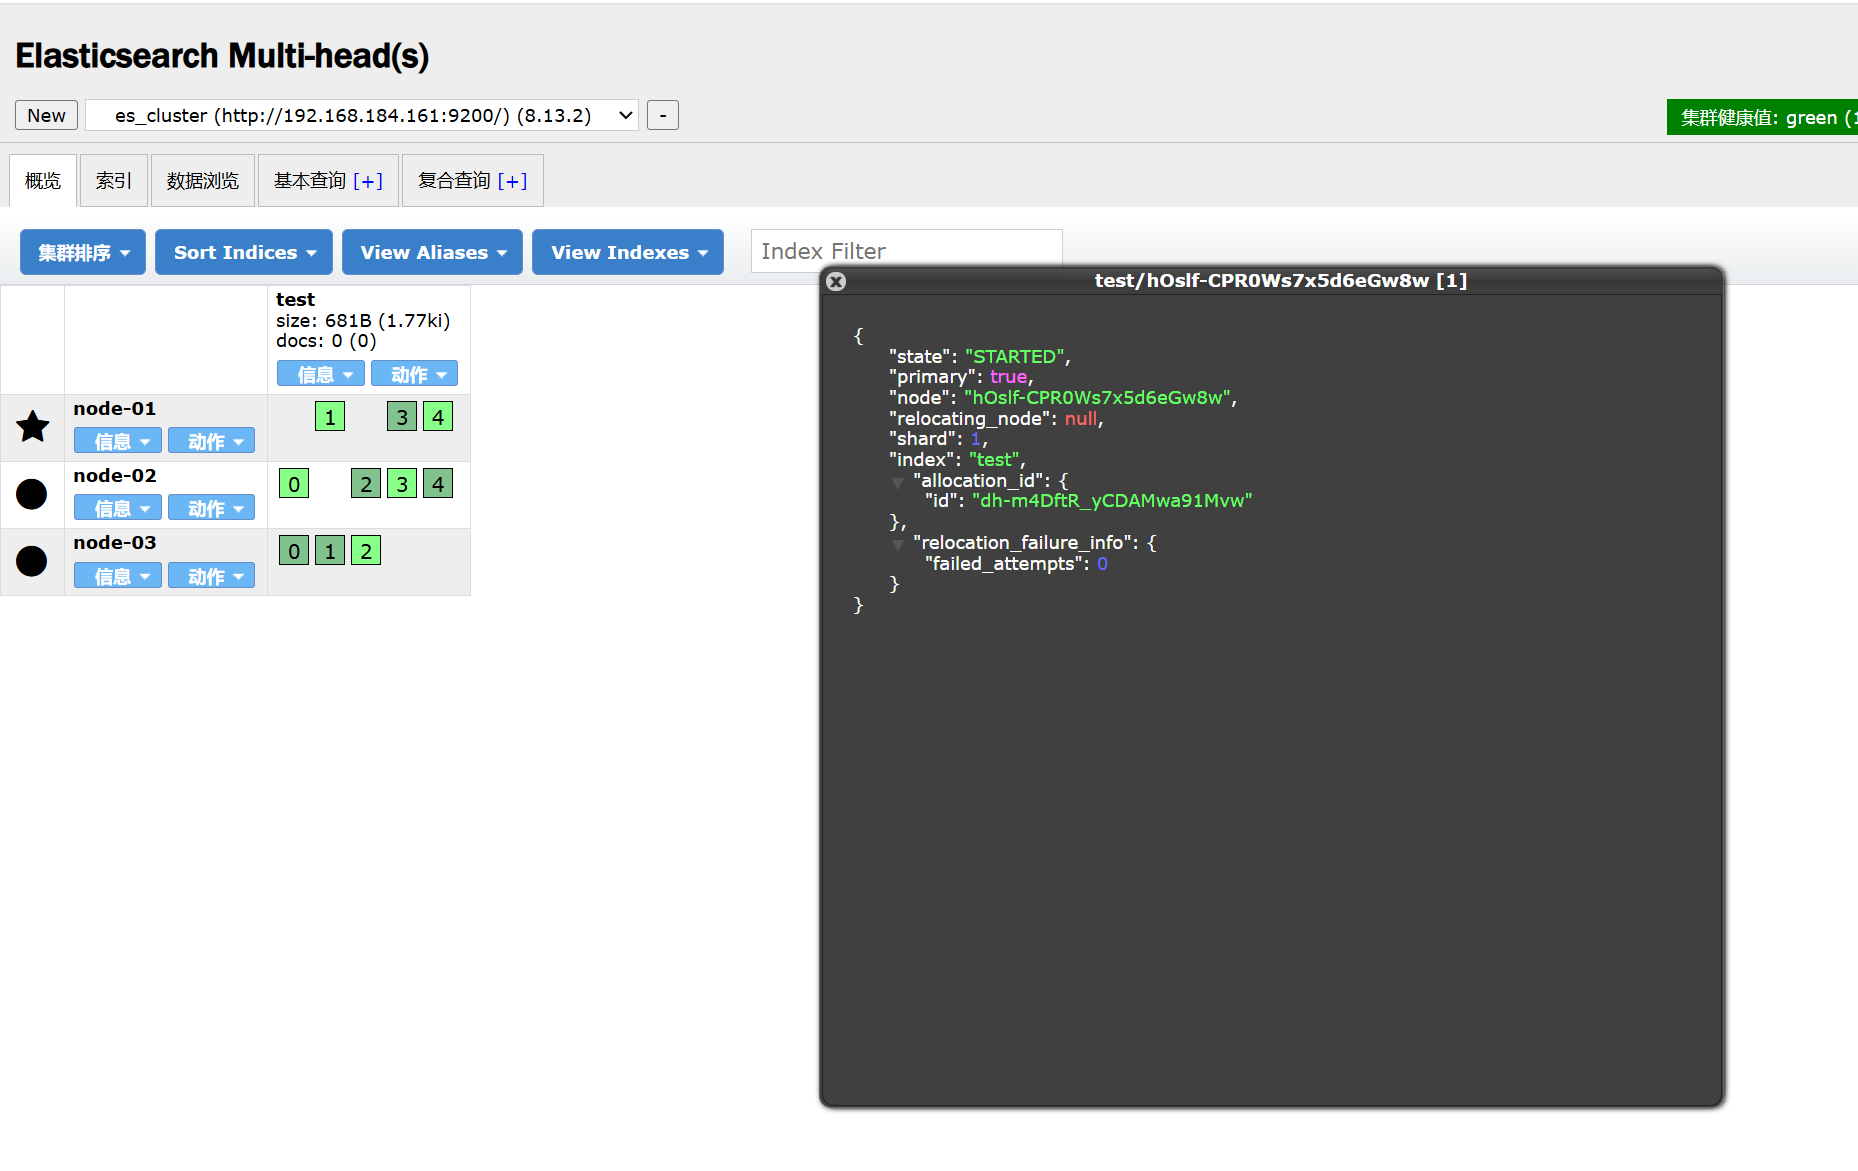This screenshot has width=1858, height=1171.
Task: Open the 集群排序 dropdown
Action: click(83, 252)
